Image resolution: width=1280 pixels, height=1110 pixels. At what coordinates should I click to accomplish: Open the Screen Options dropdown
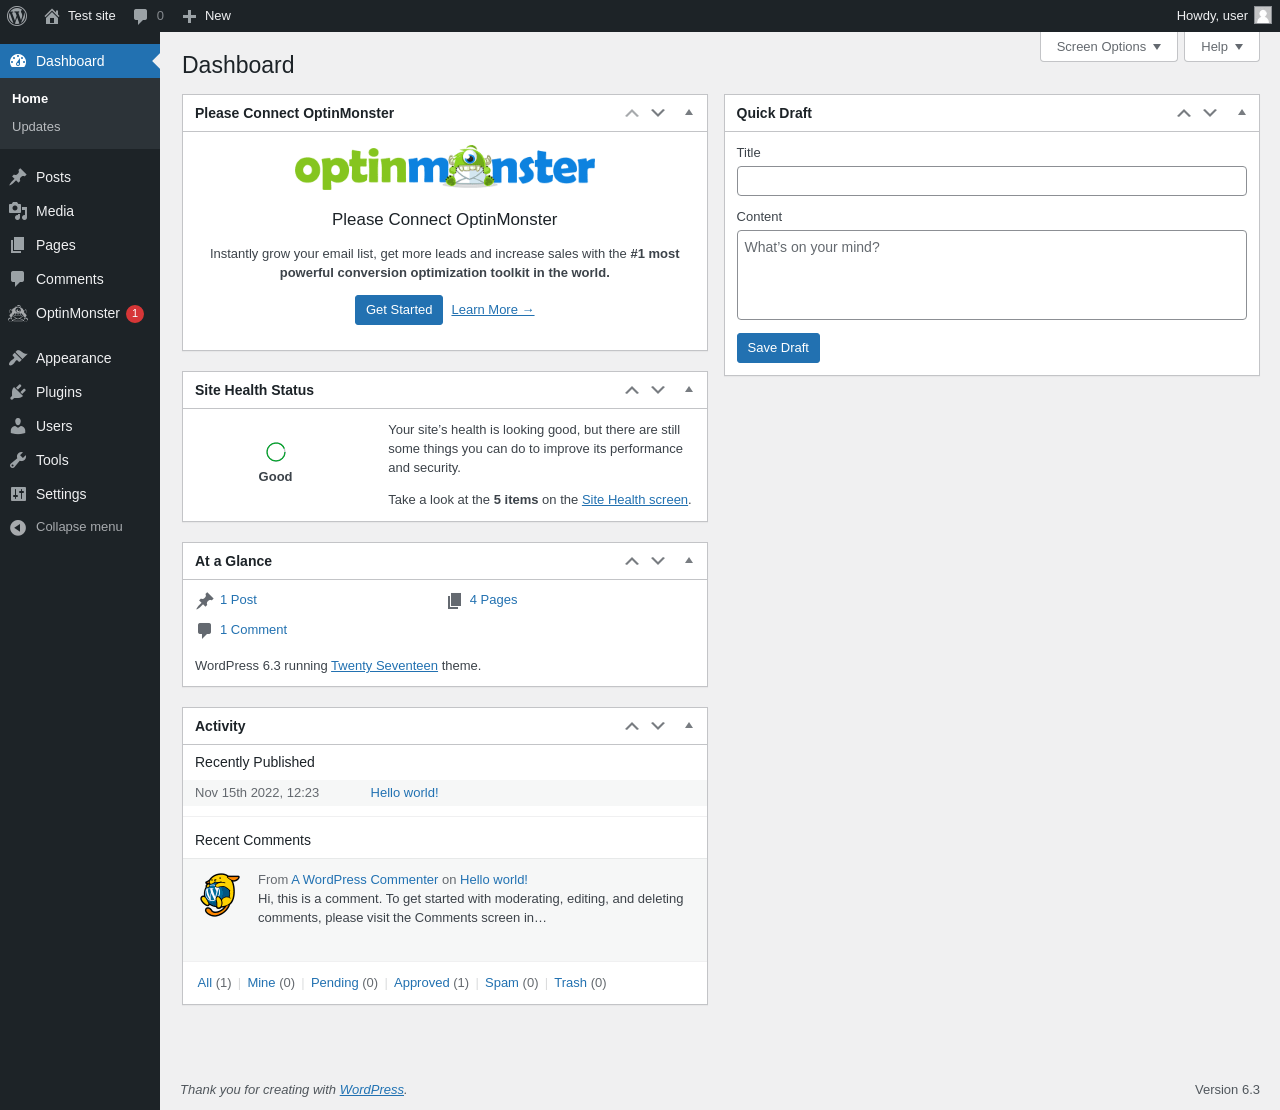(x=1109, y=47)
